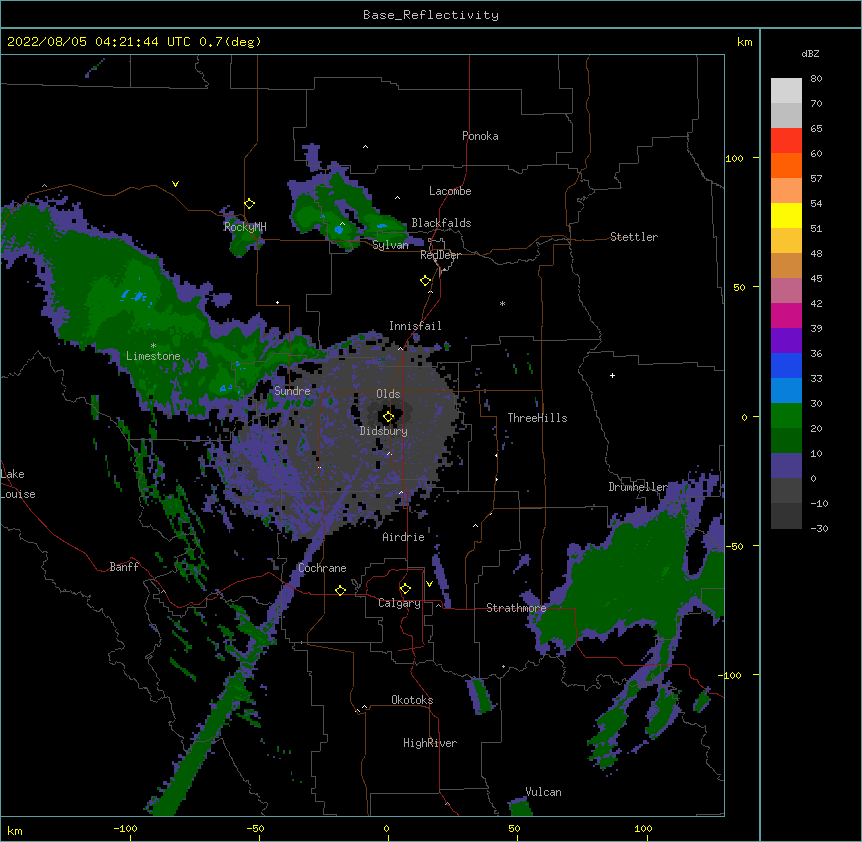Click the dBZ legend heading
The image size is (862, 842).
[x=810, y=53]
